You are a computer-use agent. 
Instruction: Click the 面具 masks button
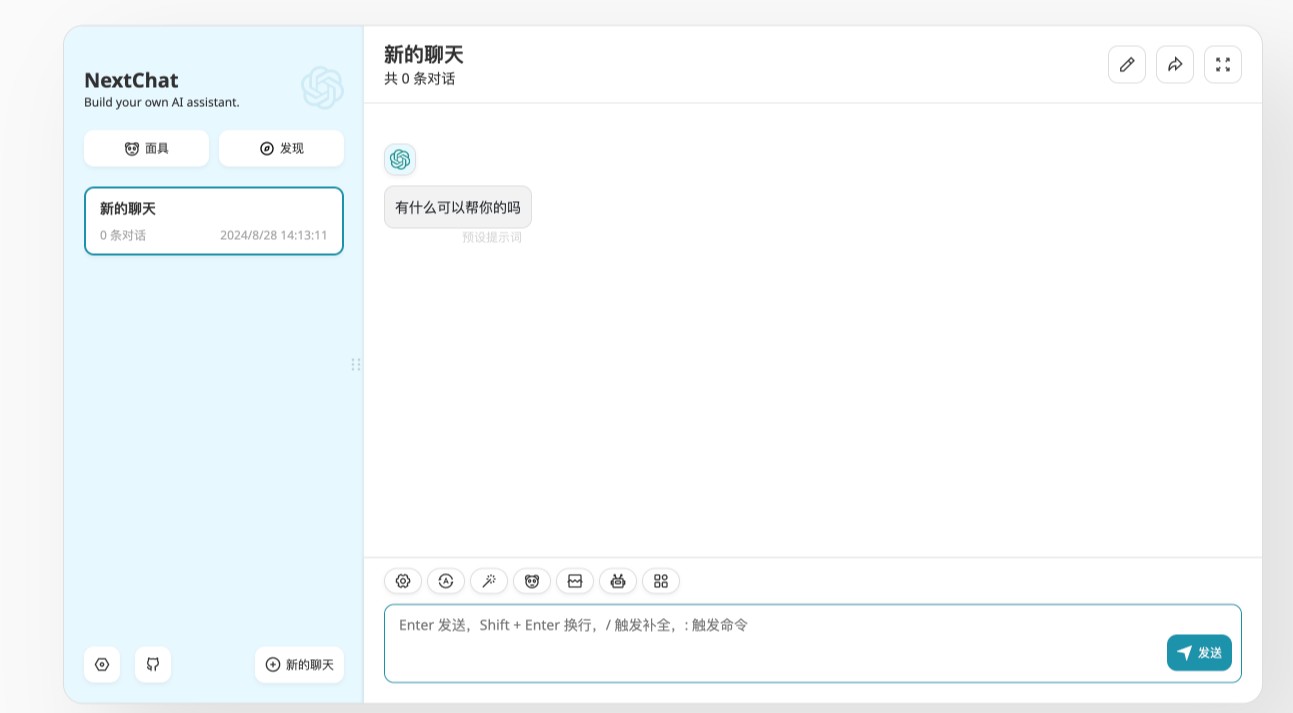(x=146, y=148)
